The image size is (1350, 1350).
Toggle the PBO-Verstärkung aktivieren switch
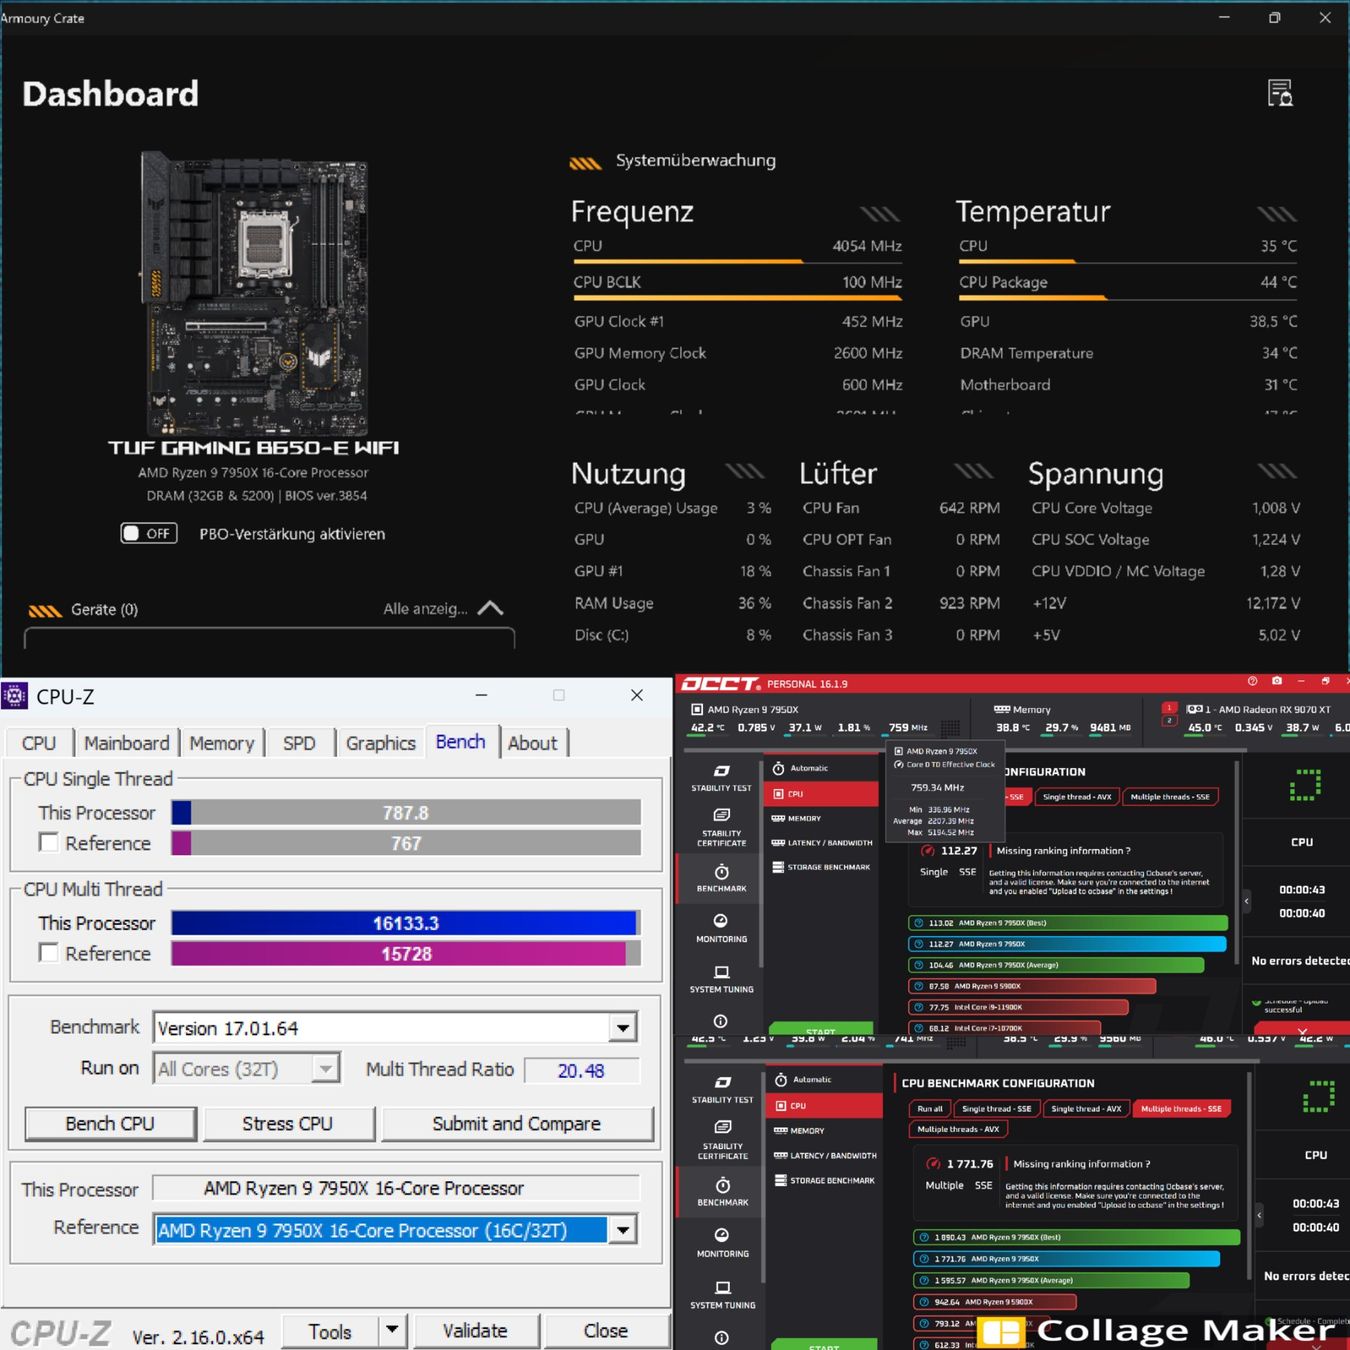(x=149, y=533)
